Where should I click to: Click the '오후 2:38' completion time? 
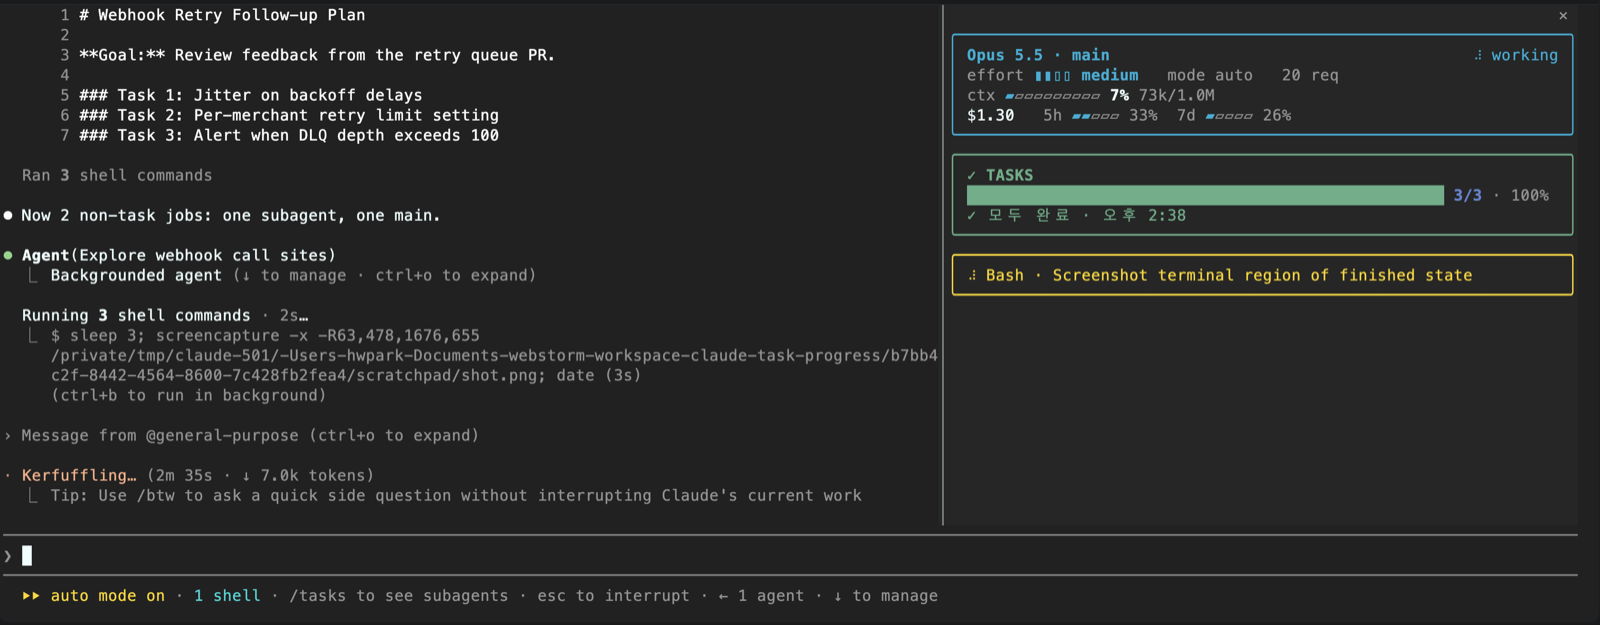coord(1144,215)
